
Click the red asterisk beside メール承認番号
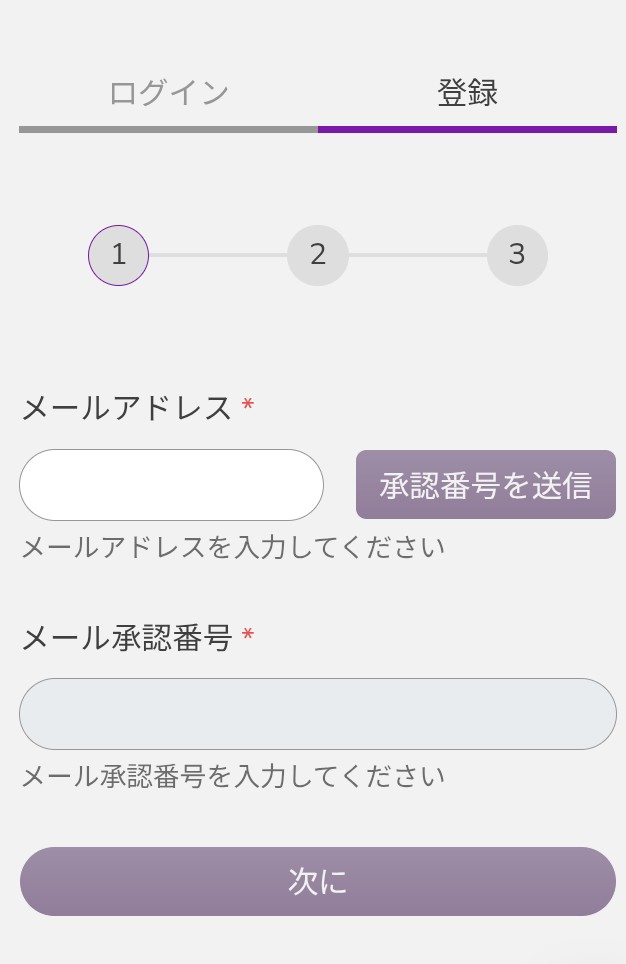pos(248,635)
